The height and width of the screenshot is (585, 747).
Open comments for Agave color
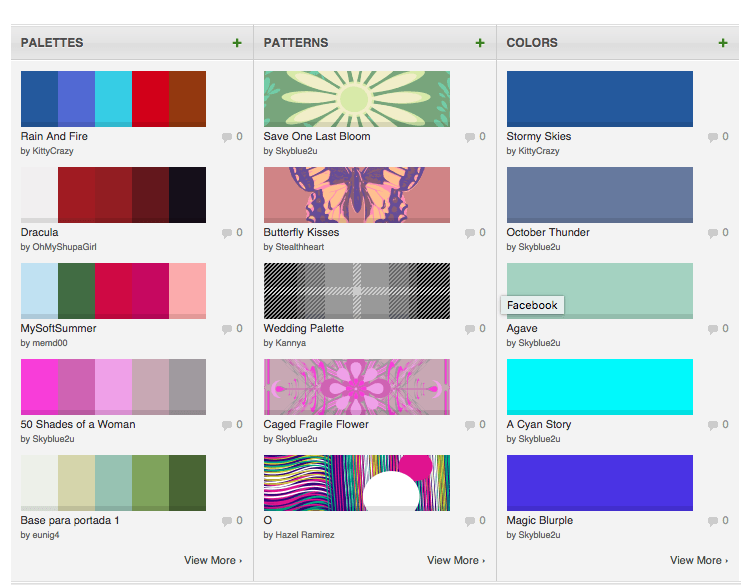(718, 329)
